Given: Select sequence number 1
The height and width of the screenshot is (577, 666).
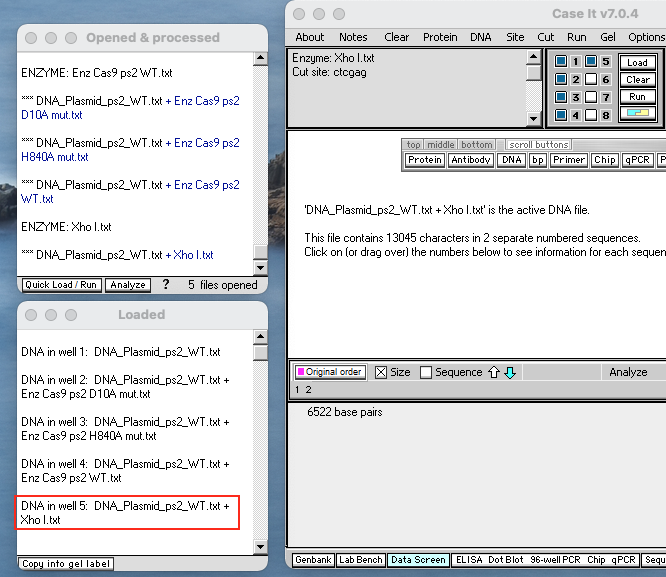Looking at the screenshot, I should 297,390.
